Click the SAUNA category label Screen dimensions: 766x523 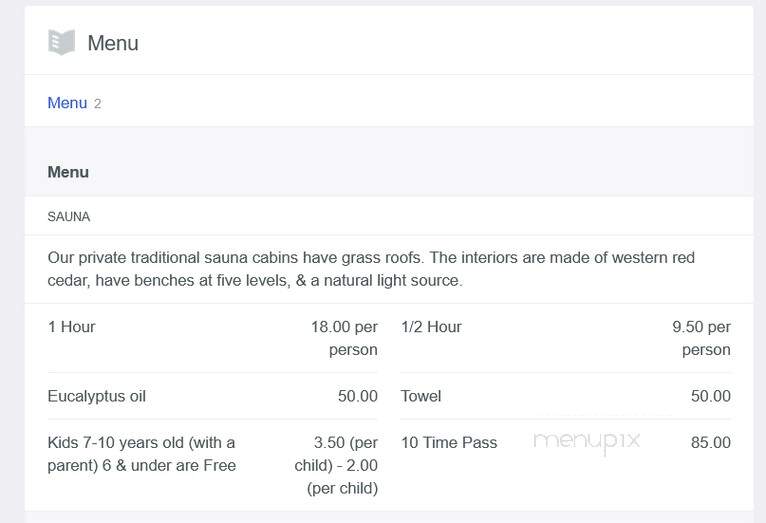pos(69,216)
